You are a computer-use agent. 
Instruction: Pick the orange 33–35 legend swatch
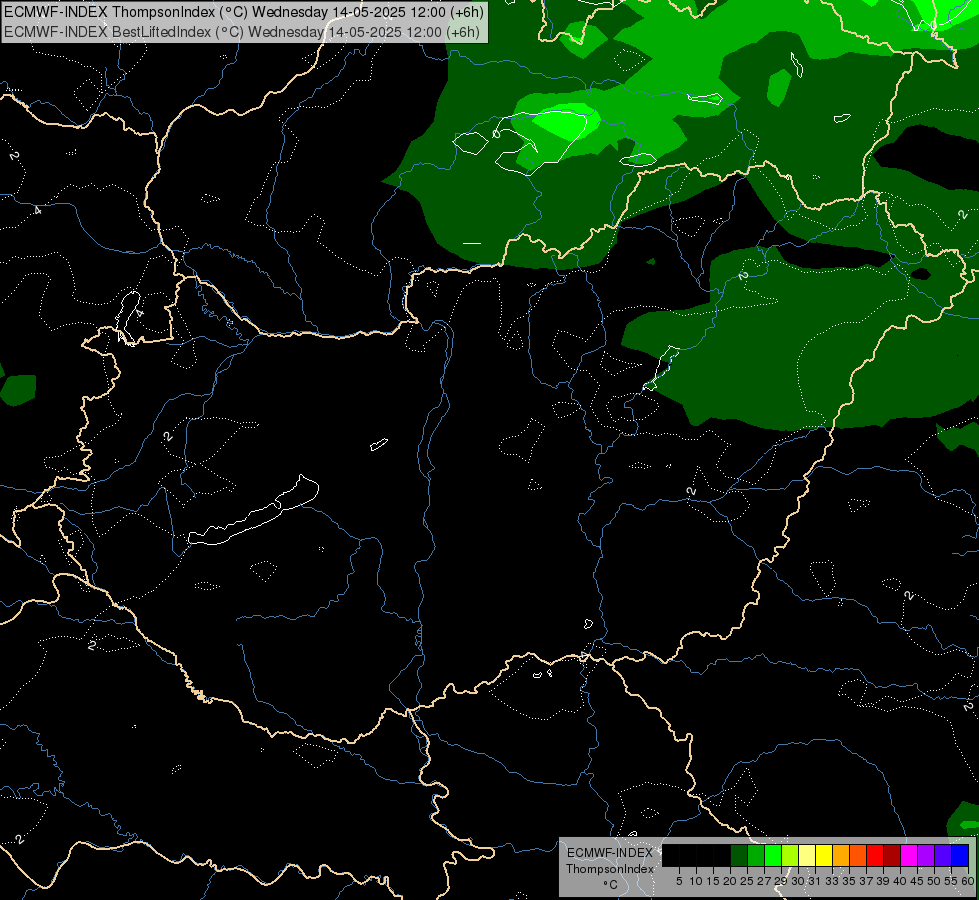[x=841, y=855]
